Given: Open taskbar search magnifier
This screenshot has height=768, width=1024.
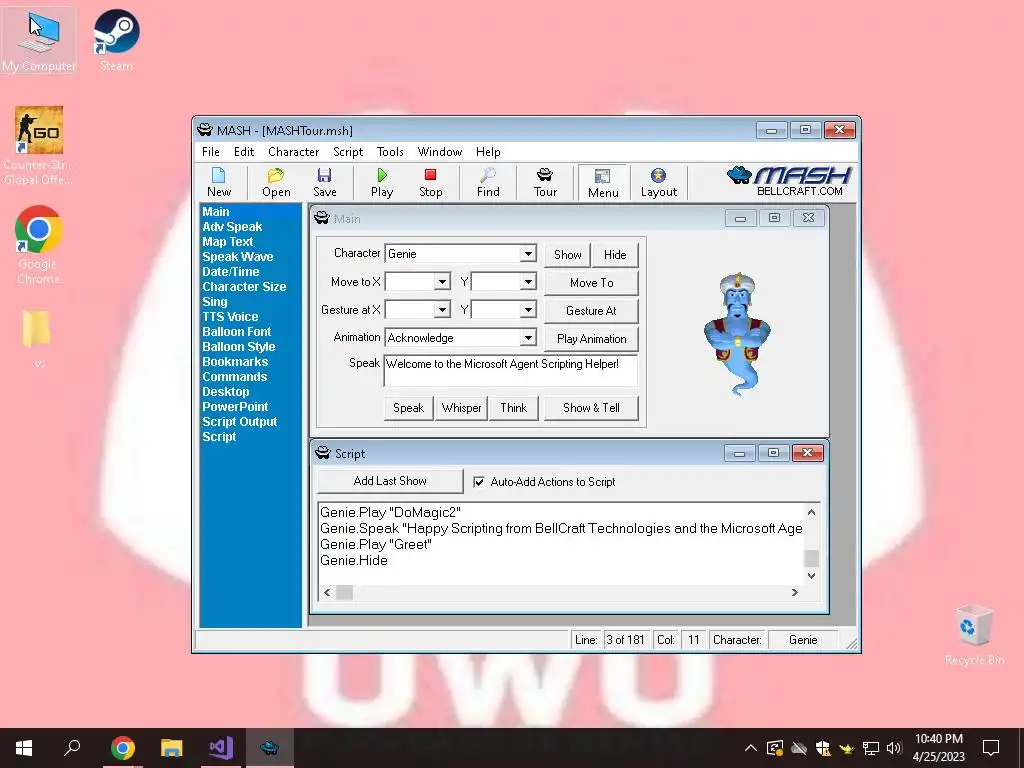Looking at the screenshot, I should pyautogui.click(x=72, y=748).
